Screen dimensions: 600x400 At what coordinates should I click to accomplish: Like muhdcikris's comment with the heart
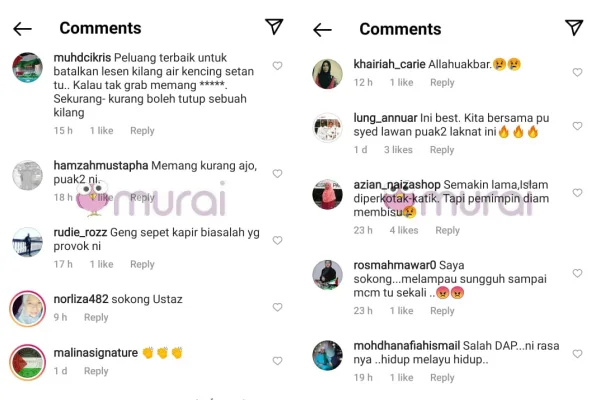pos(277,66)
